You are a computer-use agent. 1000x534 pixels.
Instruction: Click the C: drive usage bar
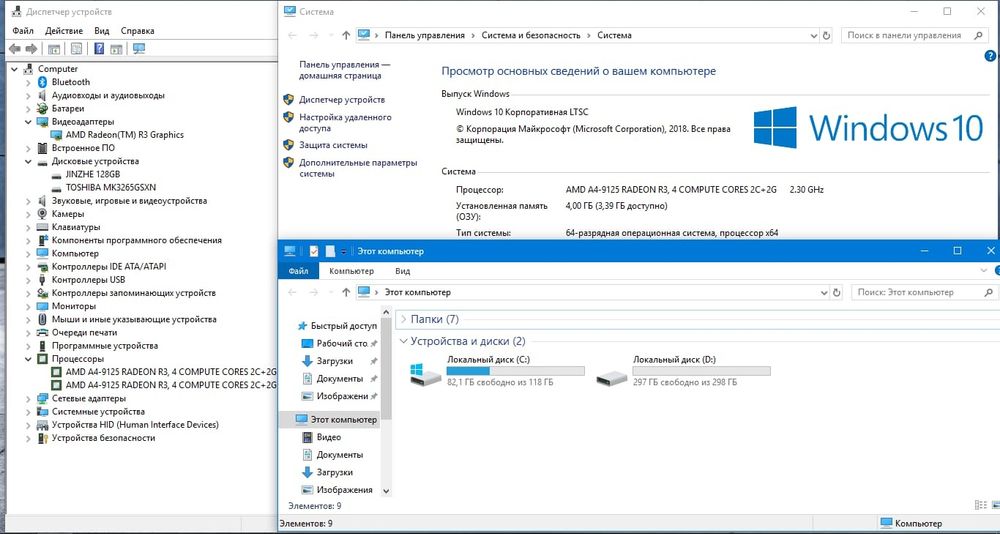(x=515, y=371)
